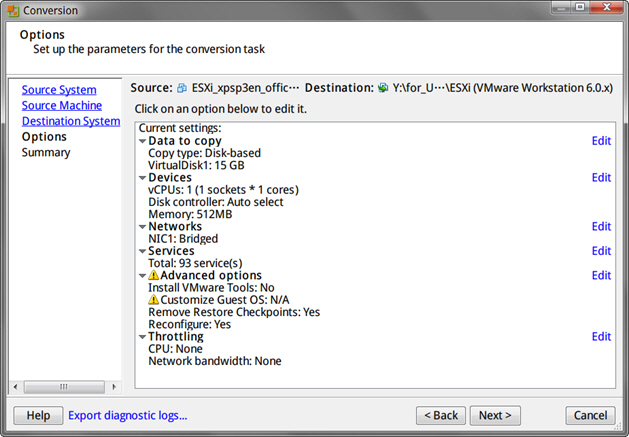Collapse the Networks section
The image size is (629, 437).
[x=142, y=227]
